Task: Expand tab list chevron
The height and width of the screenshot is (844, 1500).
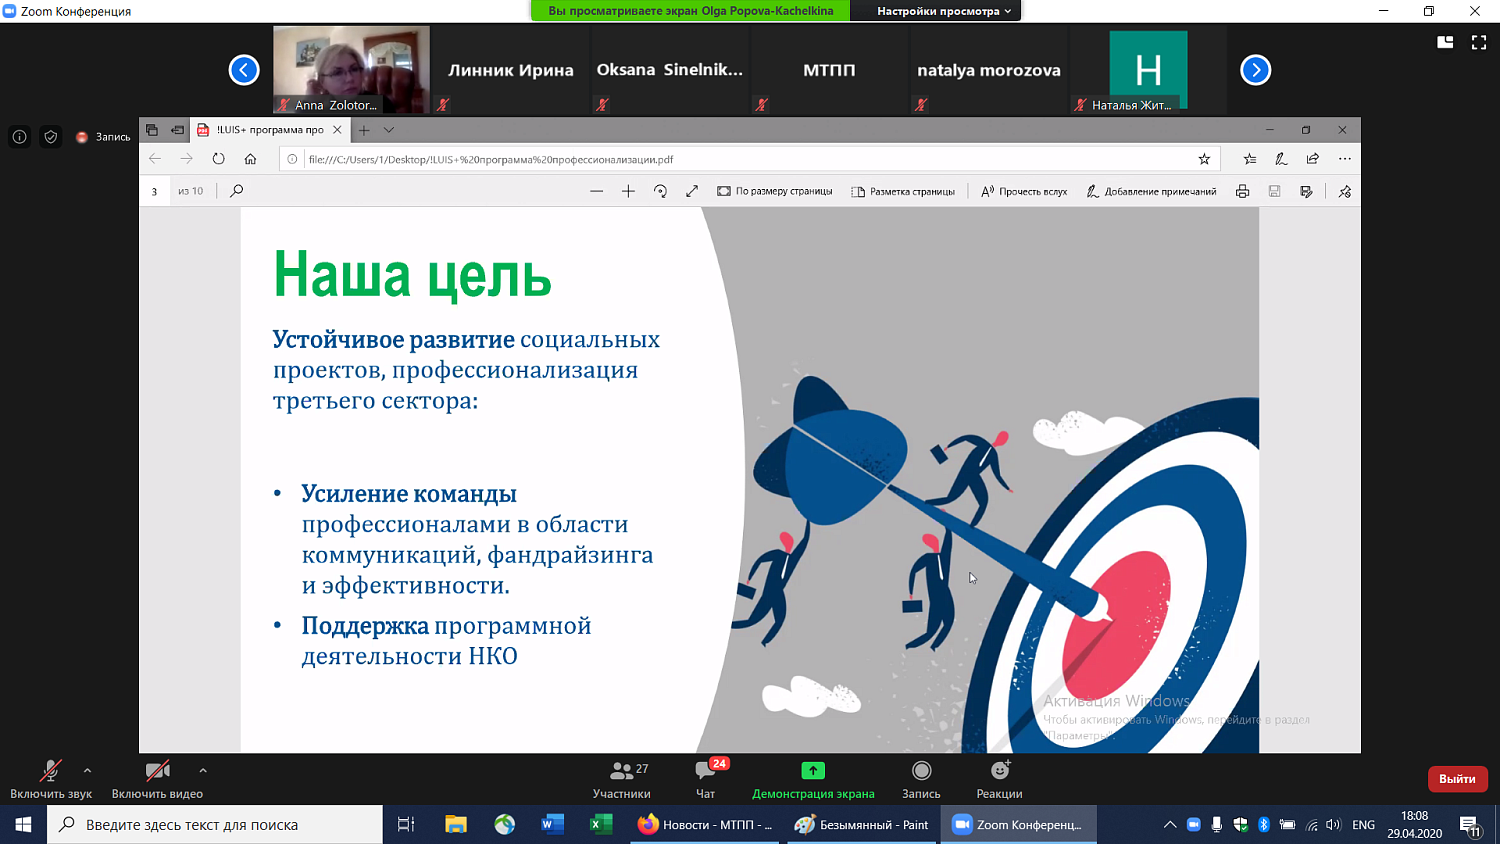Action: (x=389, y=130)
